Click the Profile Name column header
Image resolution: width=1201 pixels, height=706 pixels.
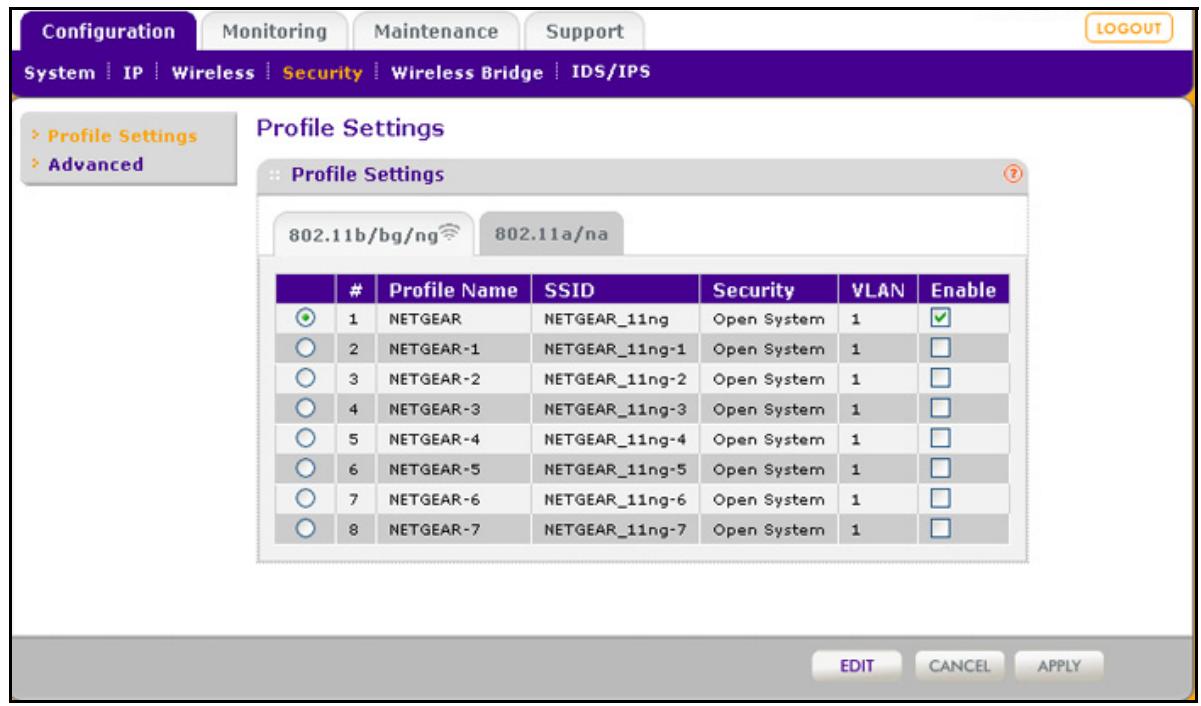452,290
